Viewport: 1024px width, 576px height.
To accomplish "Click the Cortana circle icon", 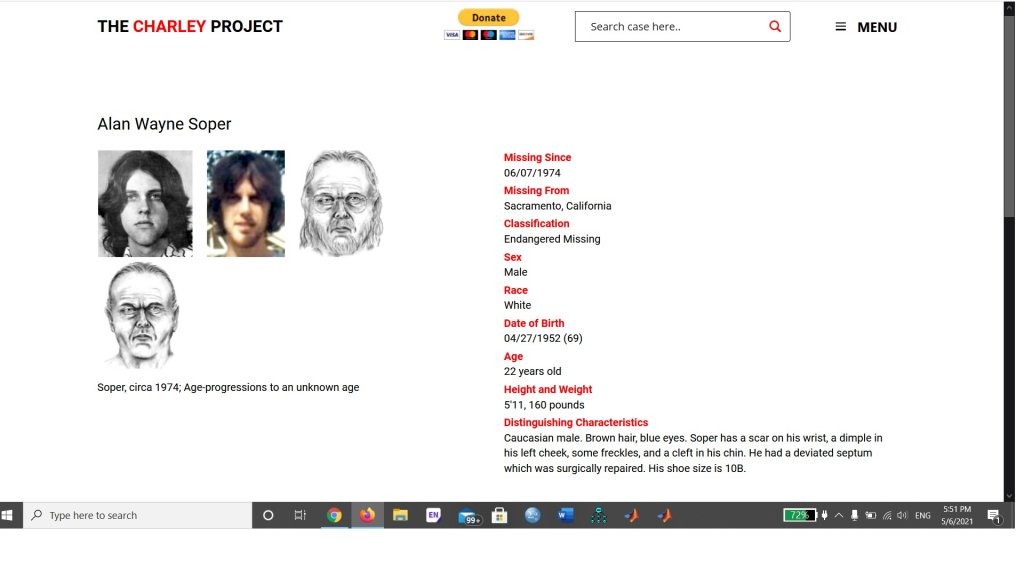I will [x=268, y=515].
